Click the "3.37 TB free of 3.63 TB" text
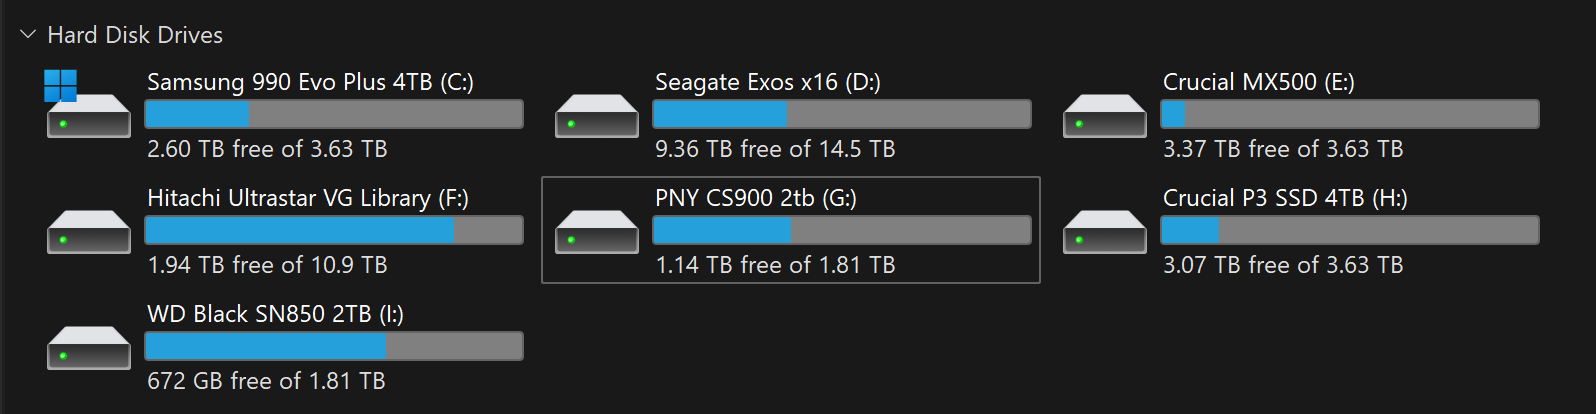The width and height of the screenshot is (1596, 414). 1283,149
